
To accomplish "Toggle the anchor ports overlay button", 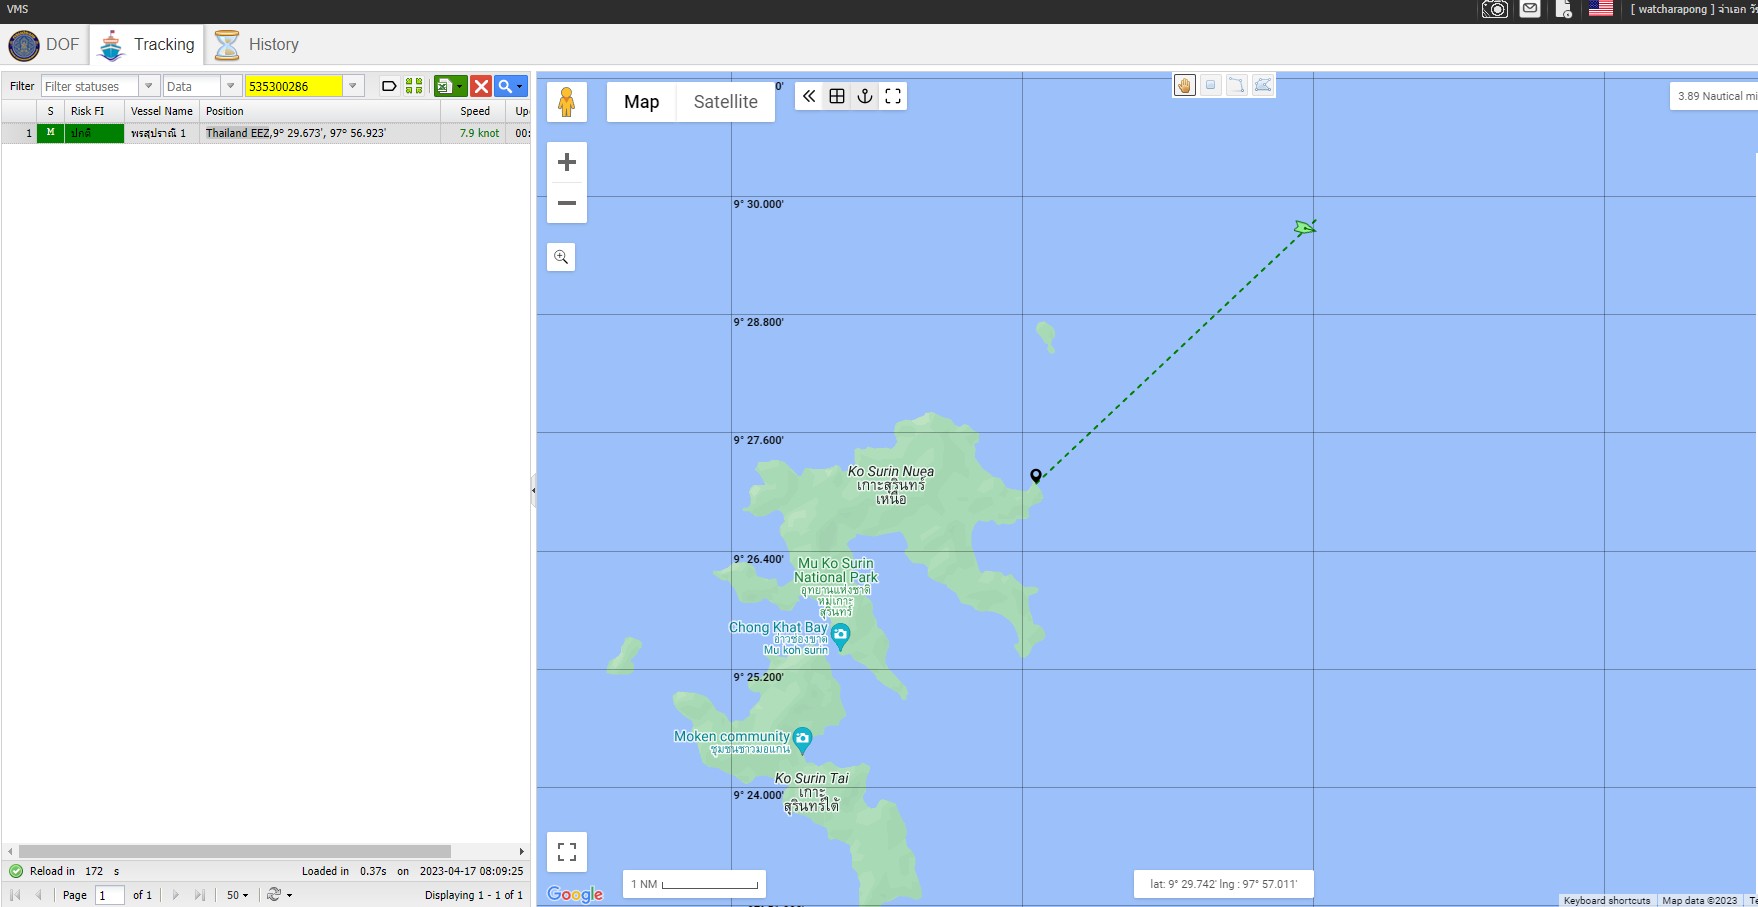I will click(x=865, y=96).
